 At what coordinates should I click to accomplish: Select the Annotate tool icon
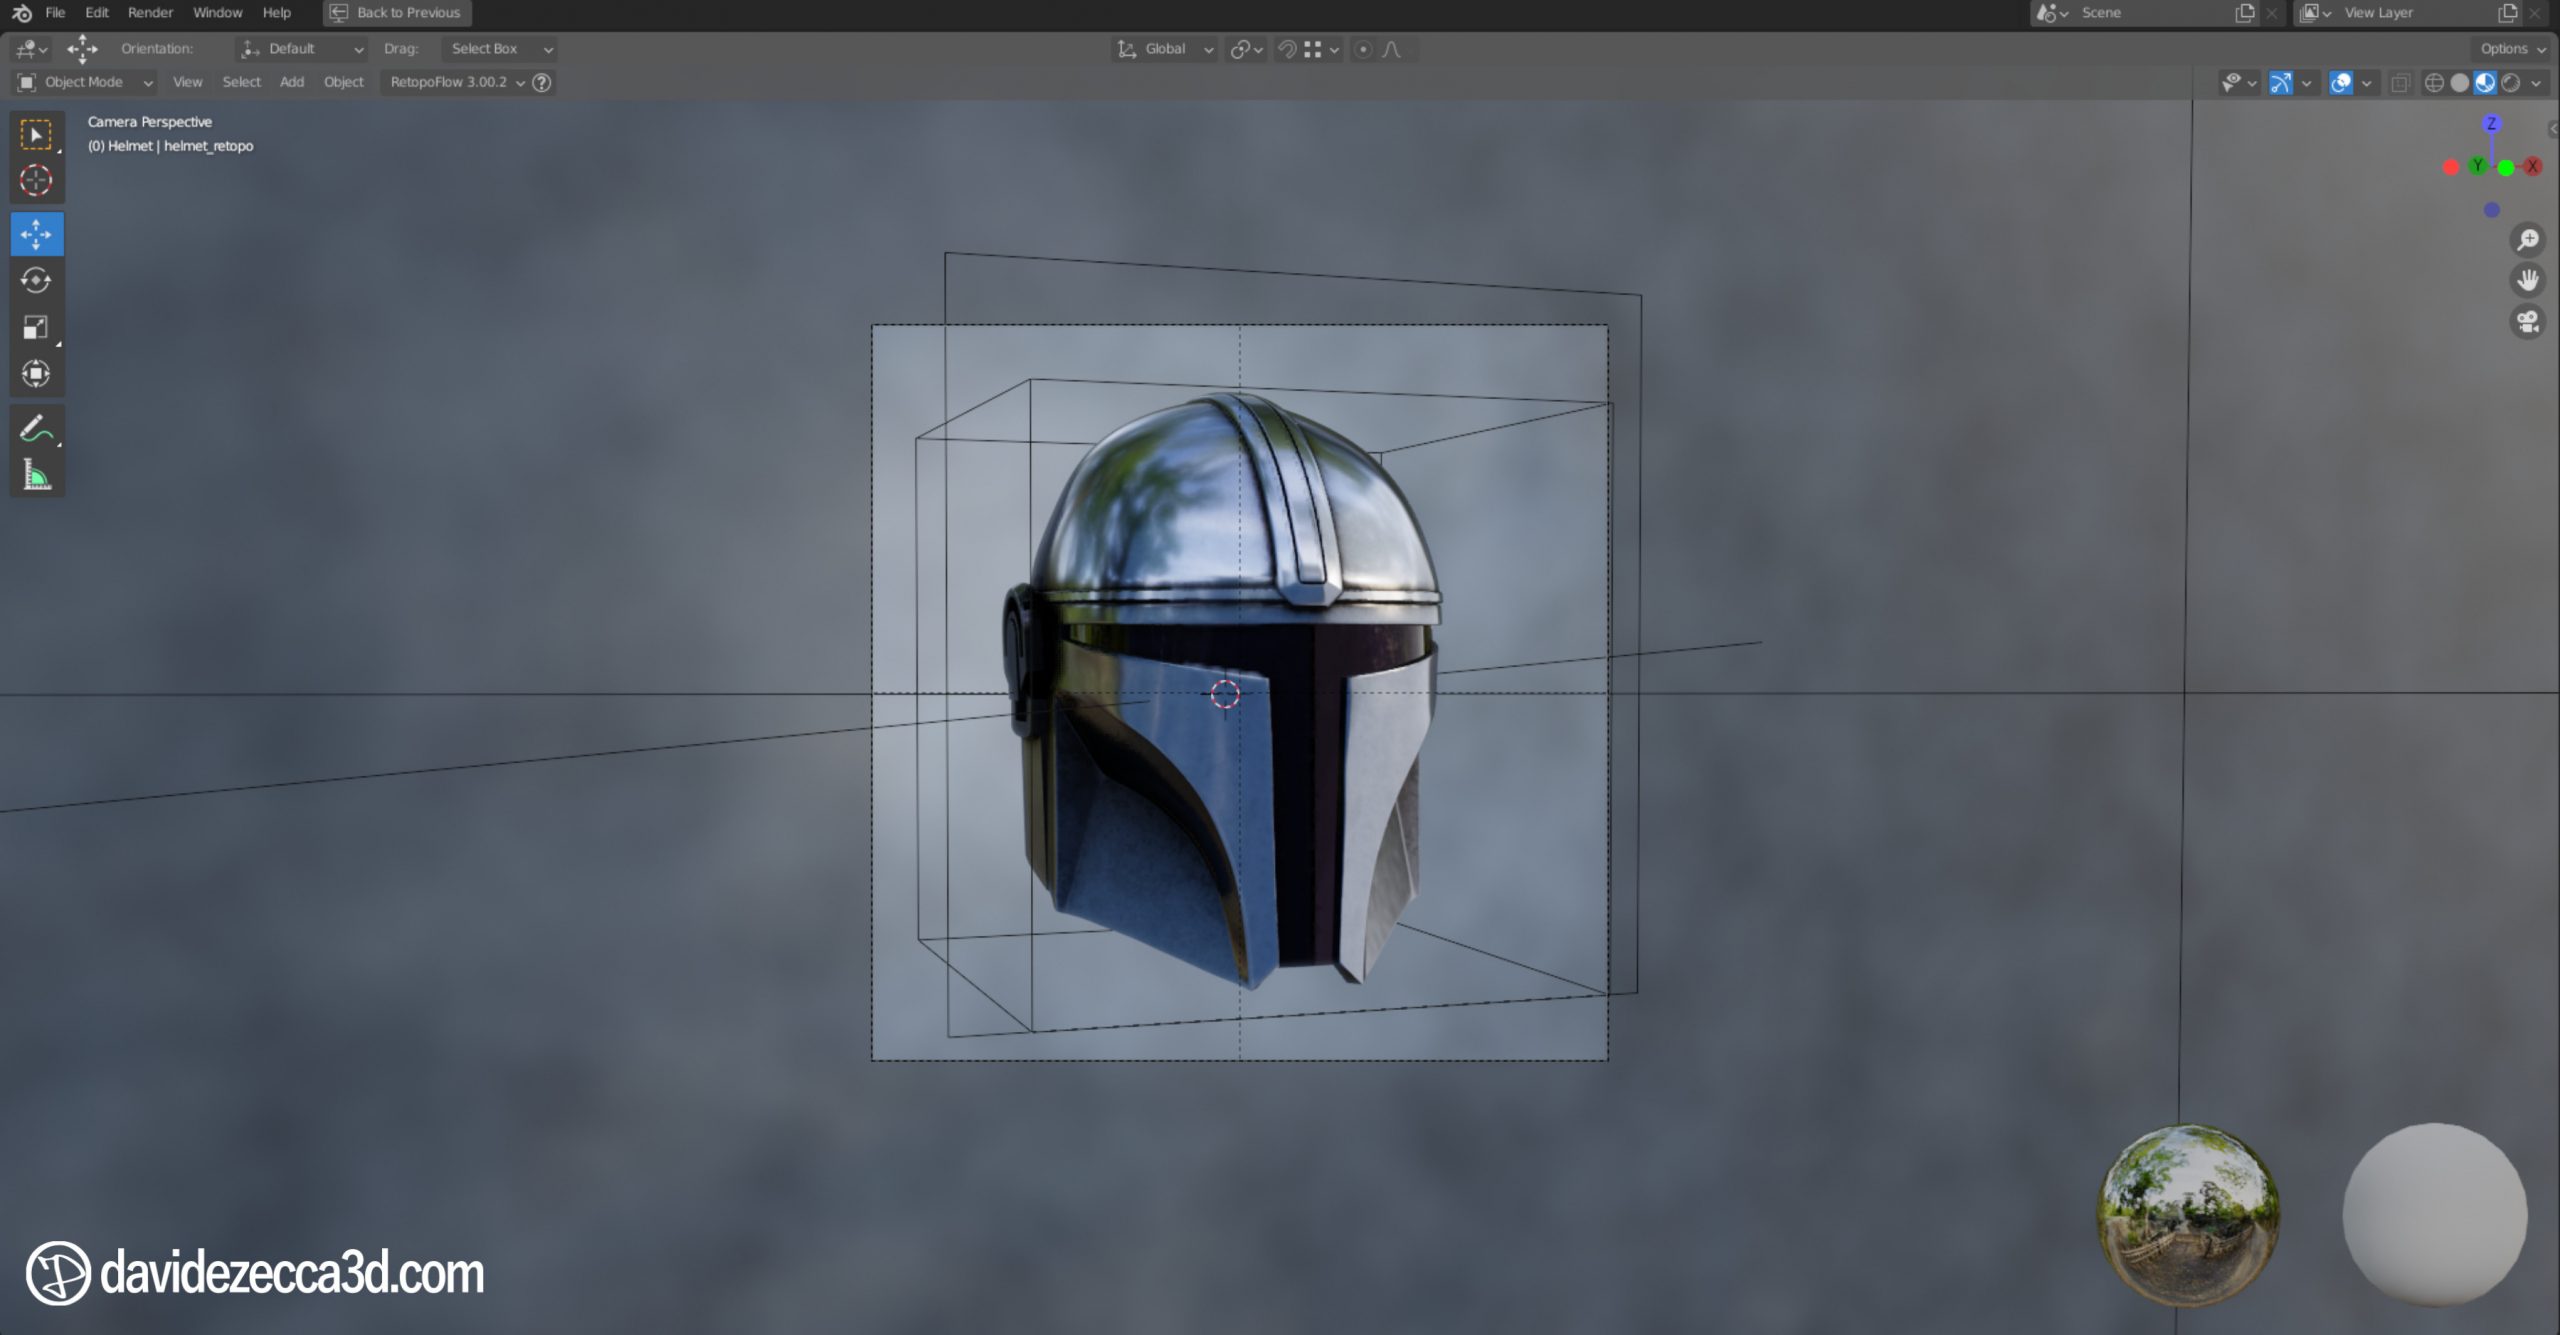37,430
